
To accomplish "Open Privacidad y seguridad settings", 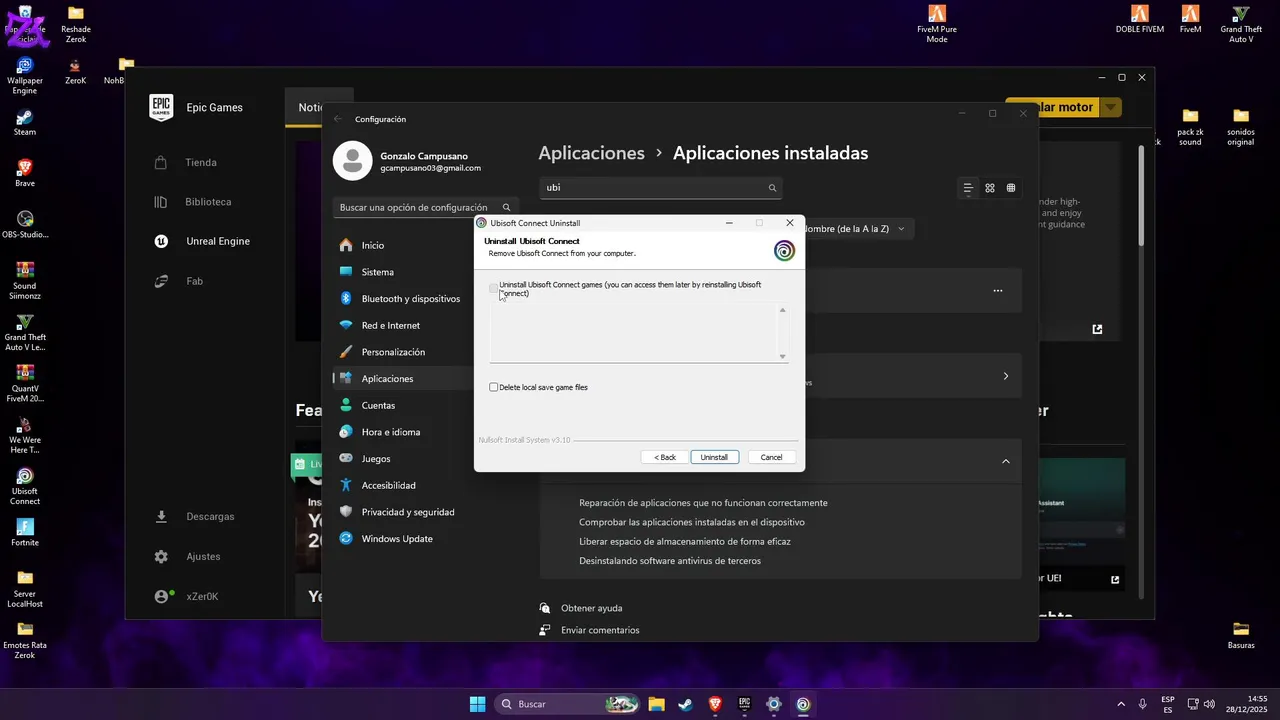I will point(408,512).
